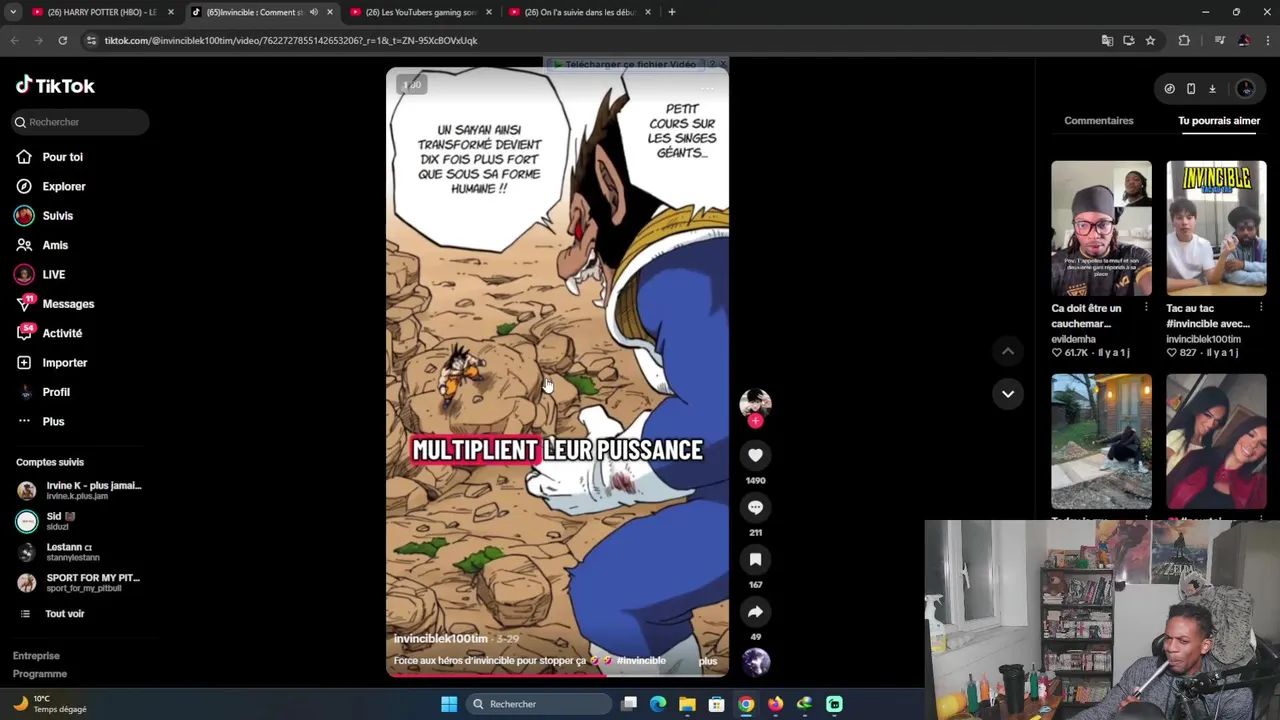This screenshot has height=720, width=1280.
Task: Seek using the video progress bar
Action: (x=557, y=676)
